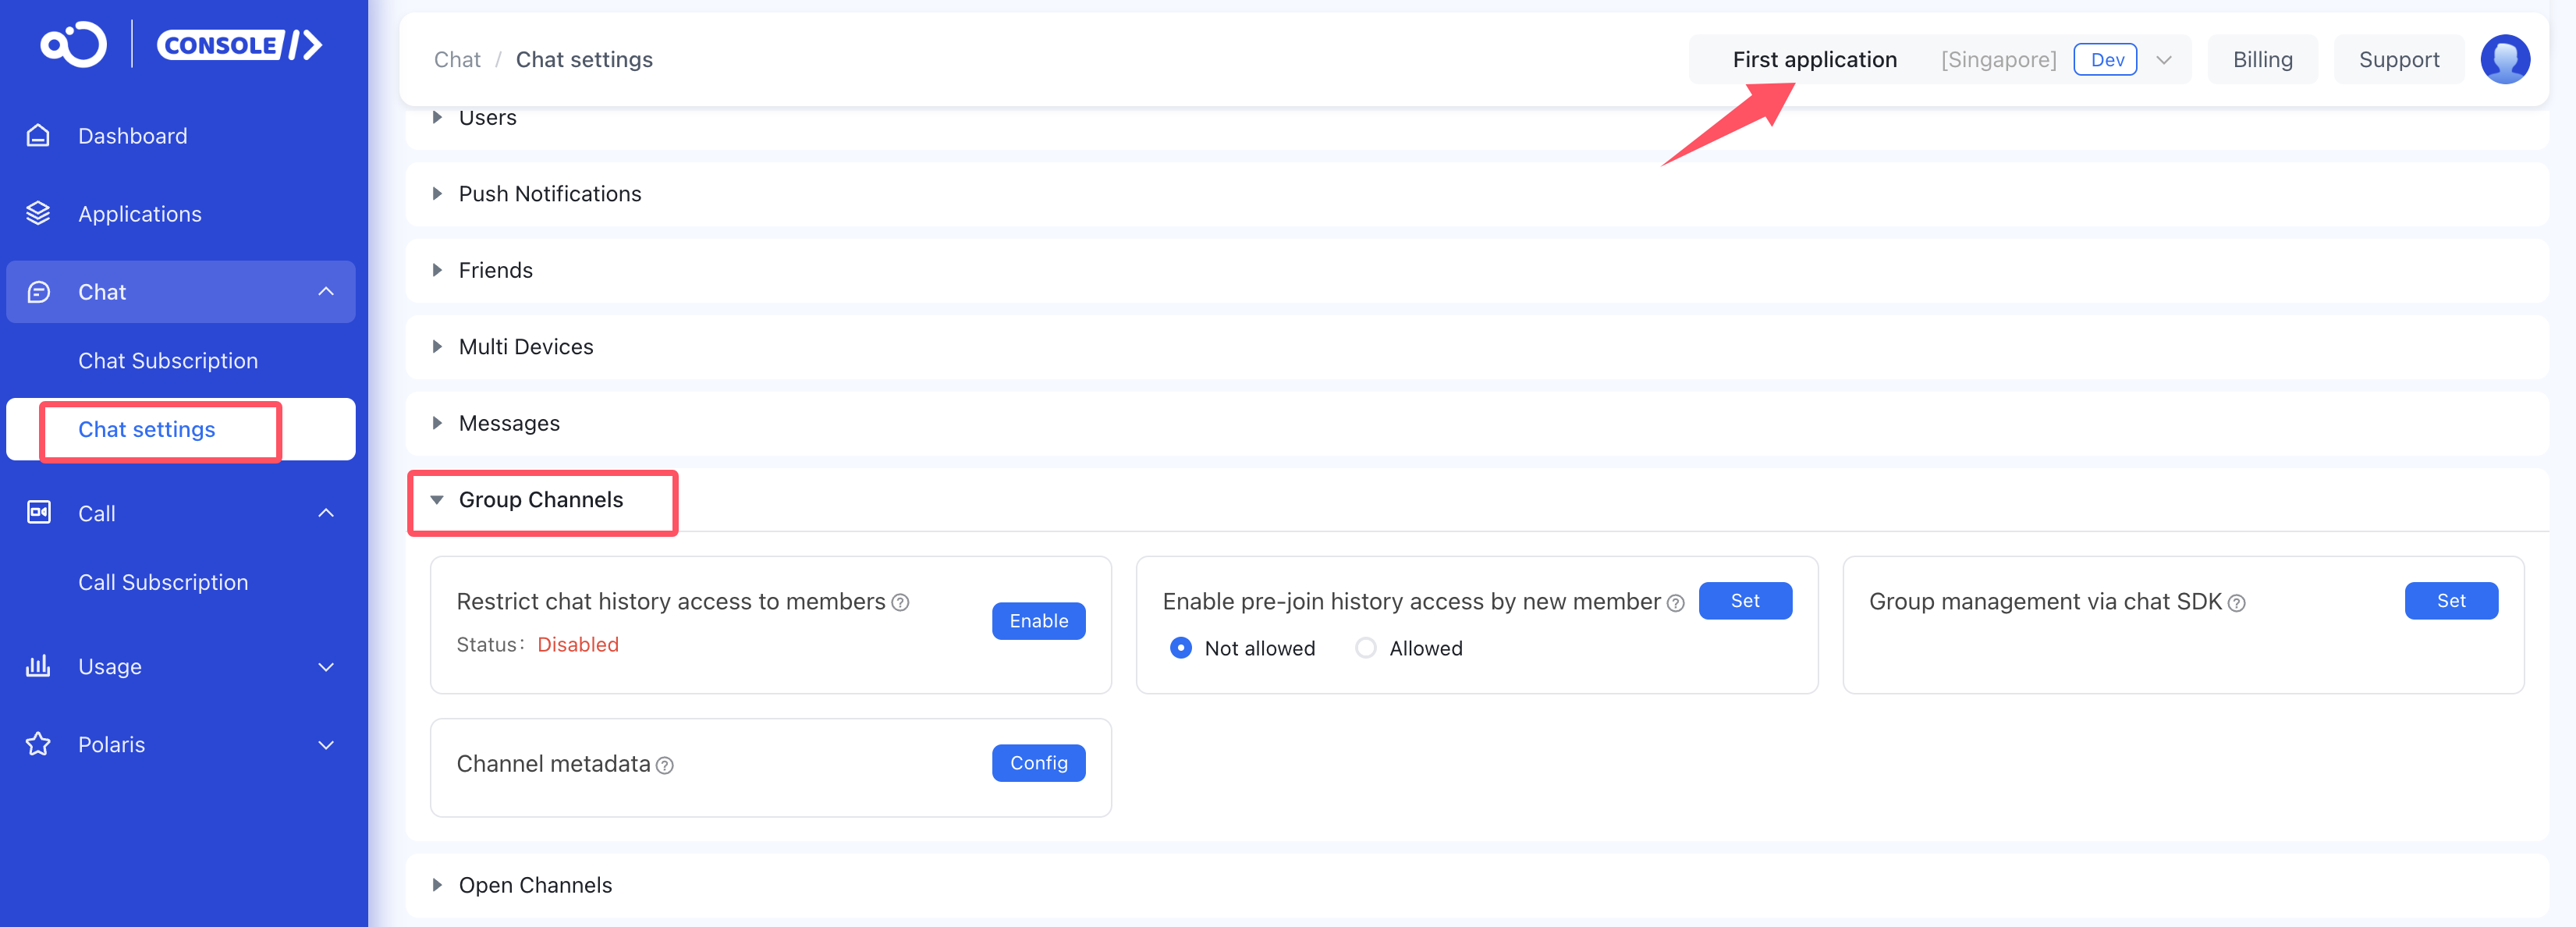
Task: Click help icon beside Group management via chat SDK
Action: click(x=2237, y=603)
